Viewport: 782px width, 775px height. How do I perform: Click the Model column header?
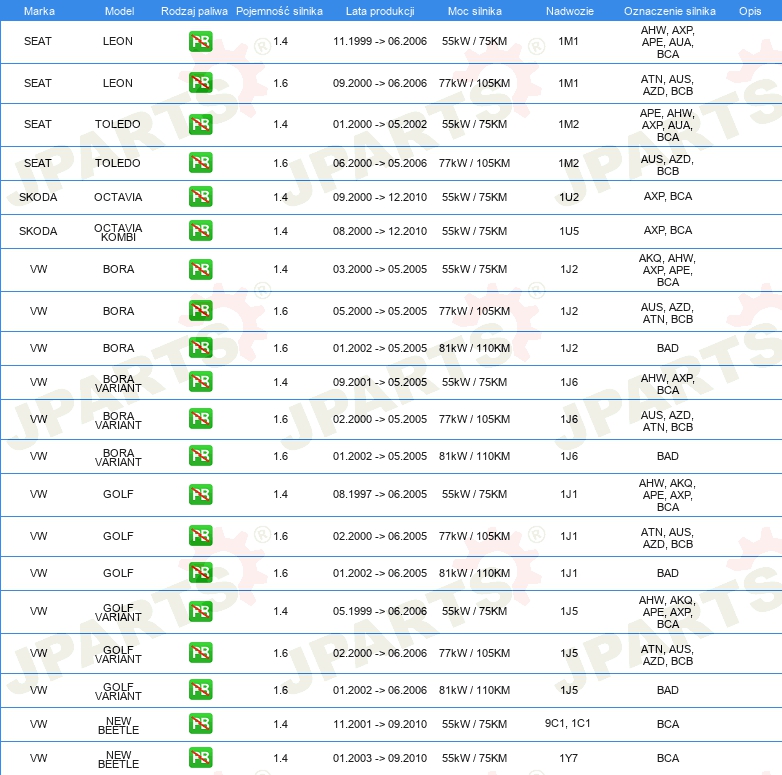119,11
